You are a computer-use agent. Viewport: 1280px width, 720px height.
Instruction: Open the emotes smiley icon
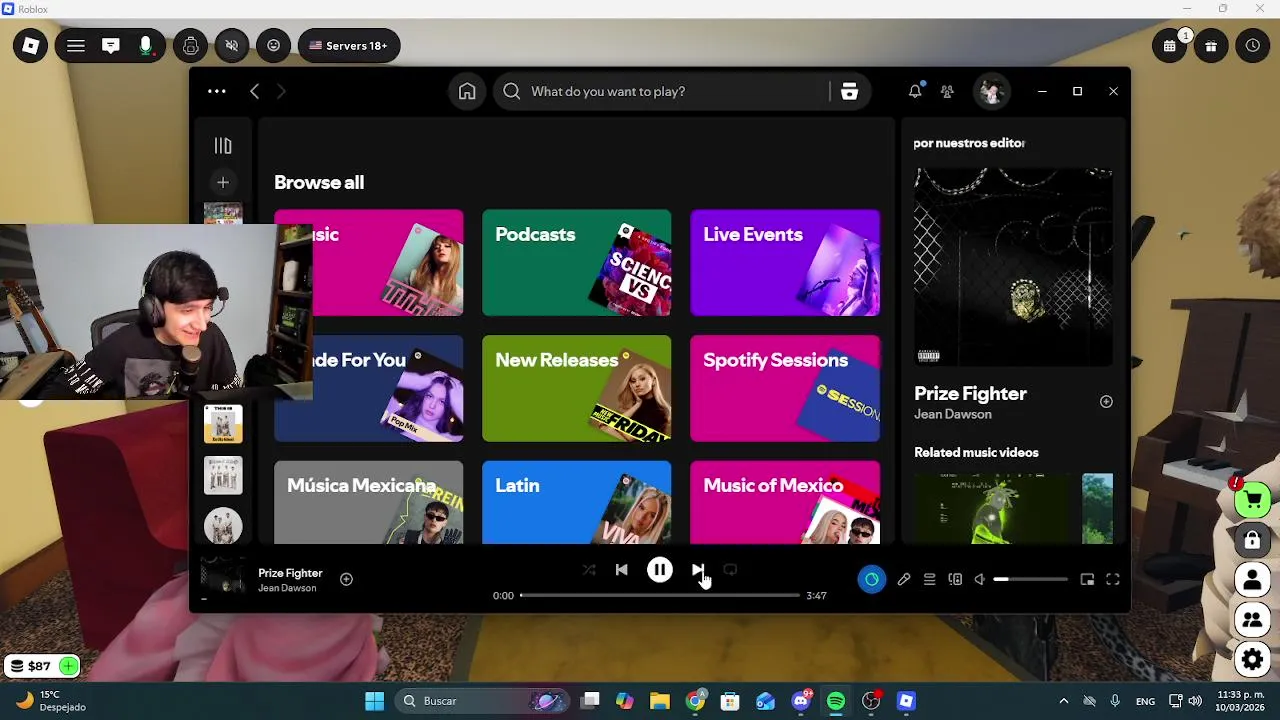[x=274, y=45]
